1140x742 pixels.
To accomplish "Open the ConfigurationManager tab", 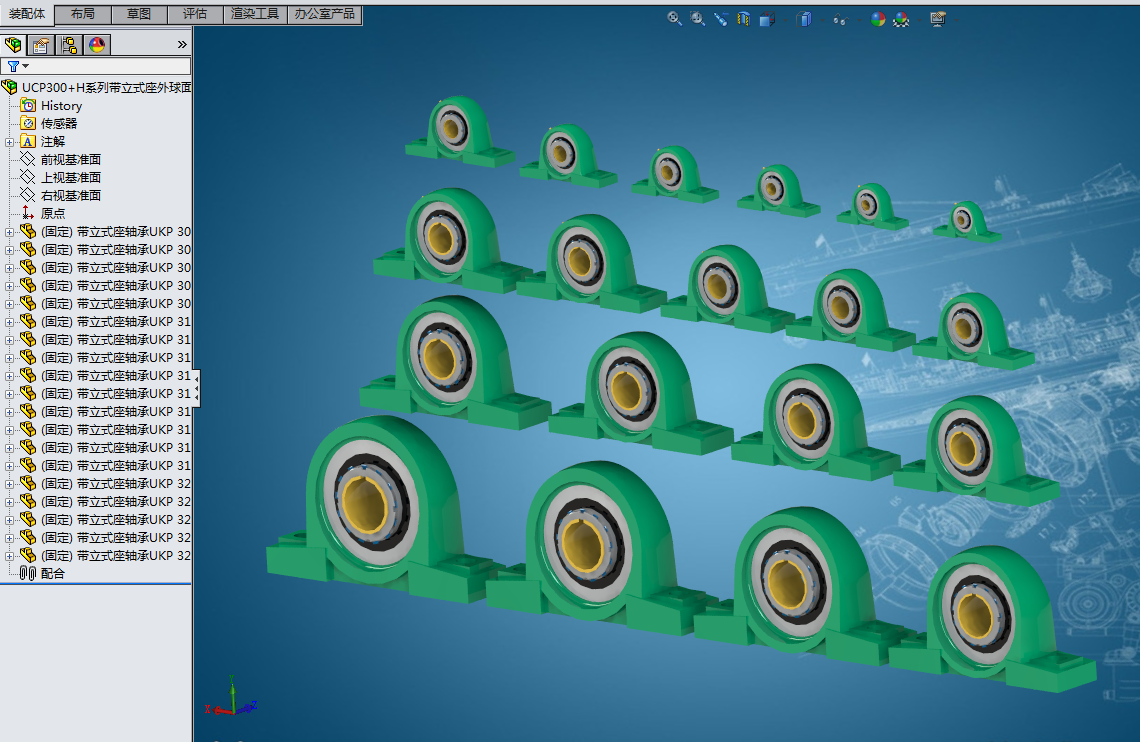I will pyautogui.click(x=69, y=45).
